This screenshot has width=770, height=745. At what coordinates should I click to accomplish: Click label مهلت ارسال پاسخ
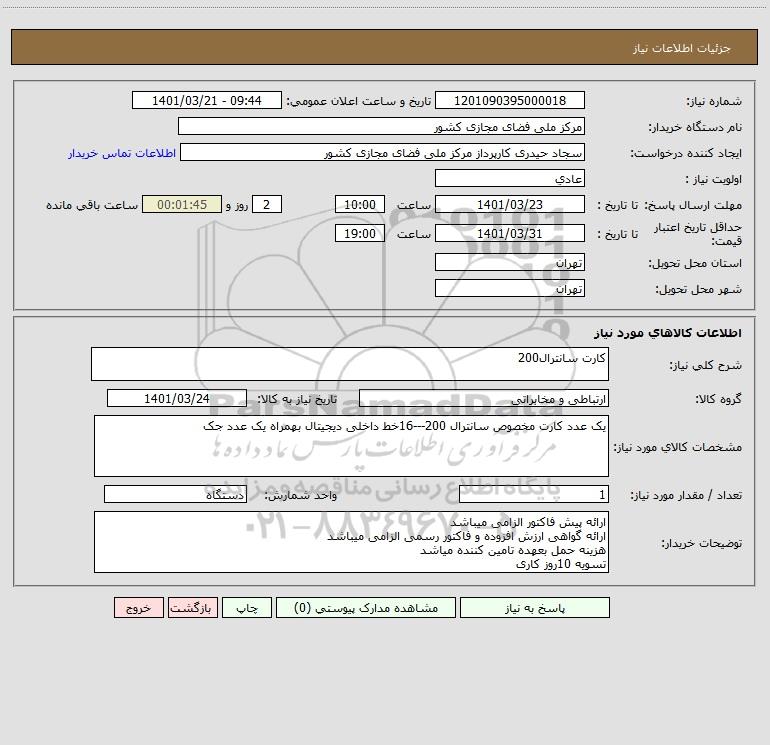coord(693,205)
